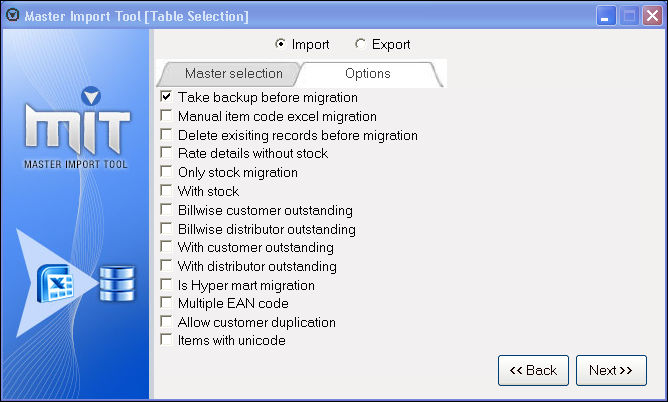Close the Master Import Tool window
Screen dimensions: 668x402
[650, 16]
